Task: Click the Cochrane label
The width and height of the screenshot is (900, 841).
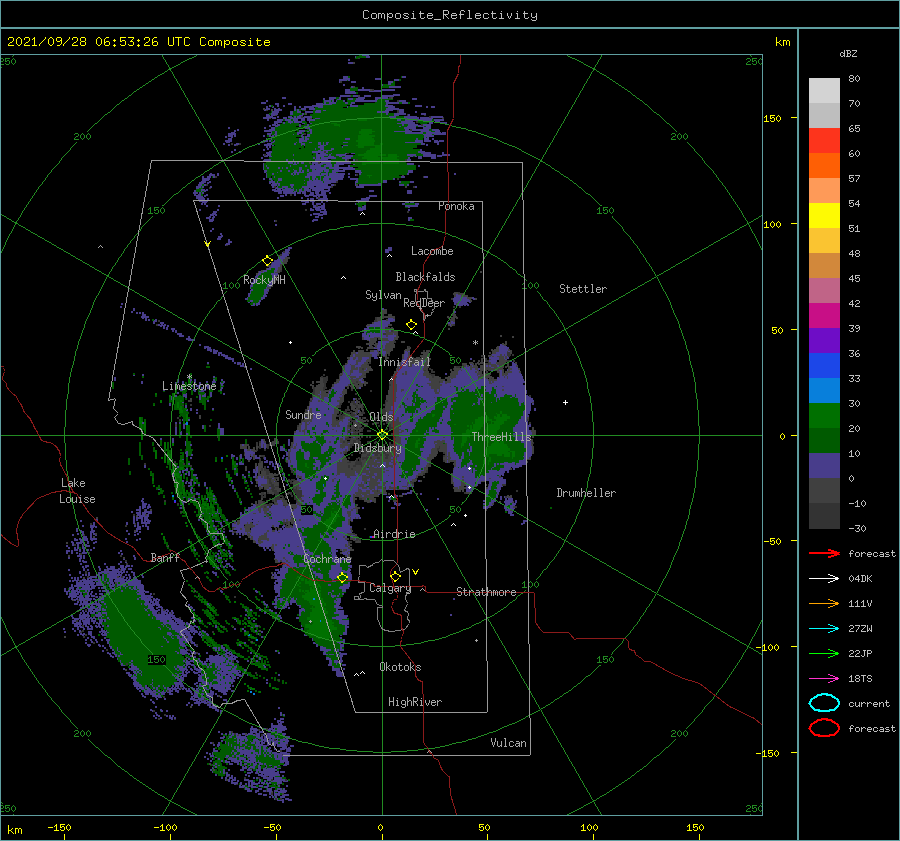Action: pyautogui.click(x=327, y=559)
